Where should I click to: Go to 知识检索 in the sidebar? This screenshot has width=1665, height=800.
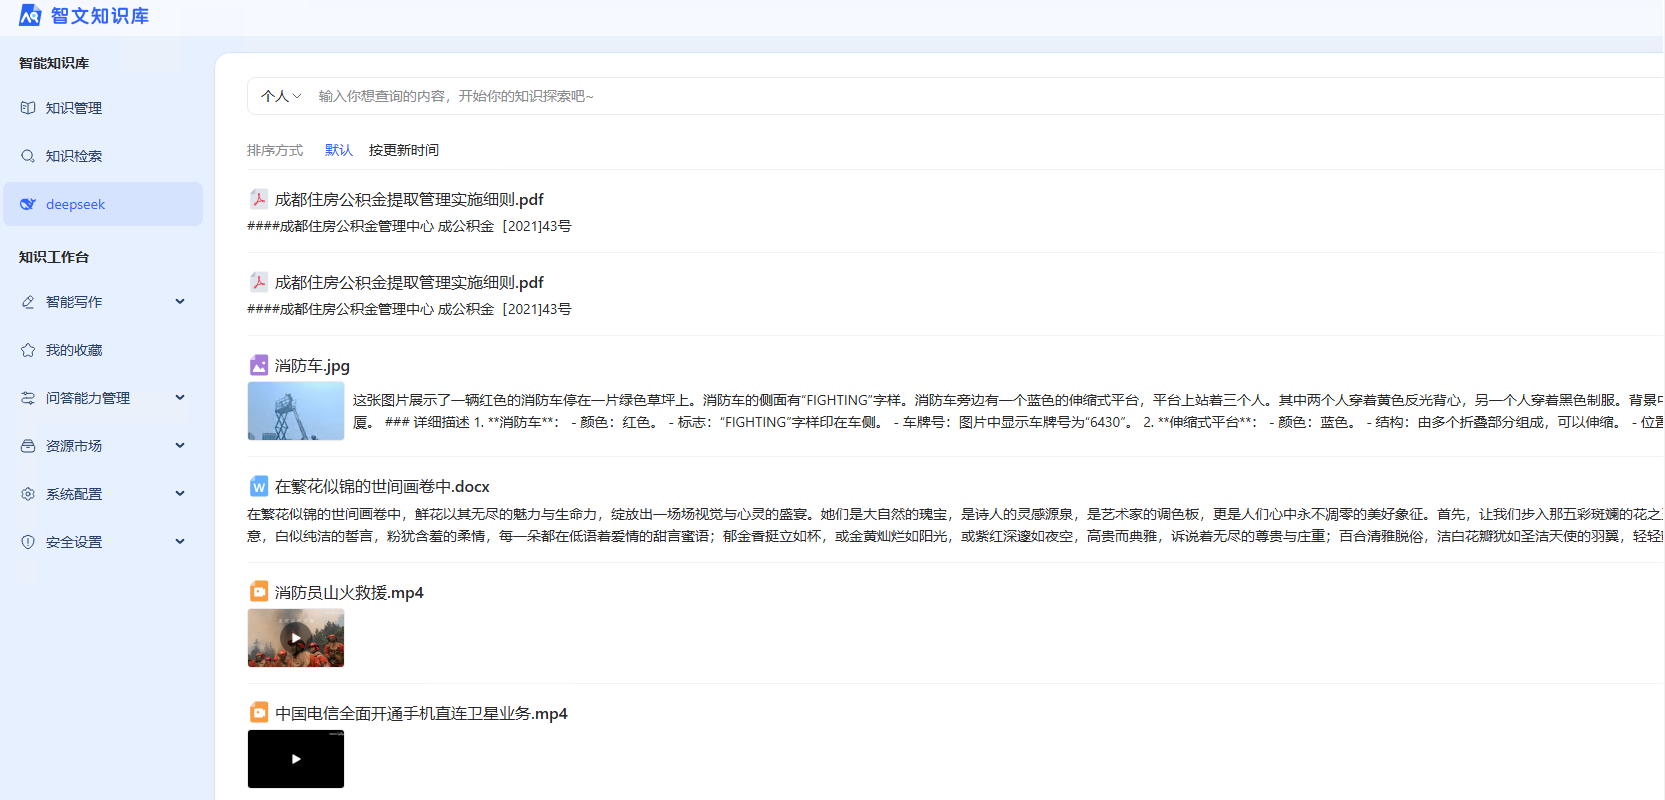pos(103,156)
